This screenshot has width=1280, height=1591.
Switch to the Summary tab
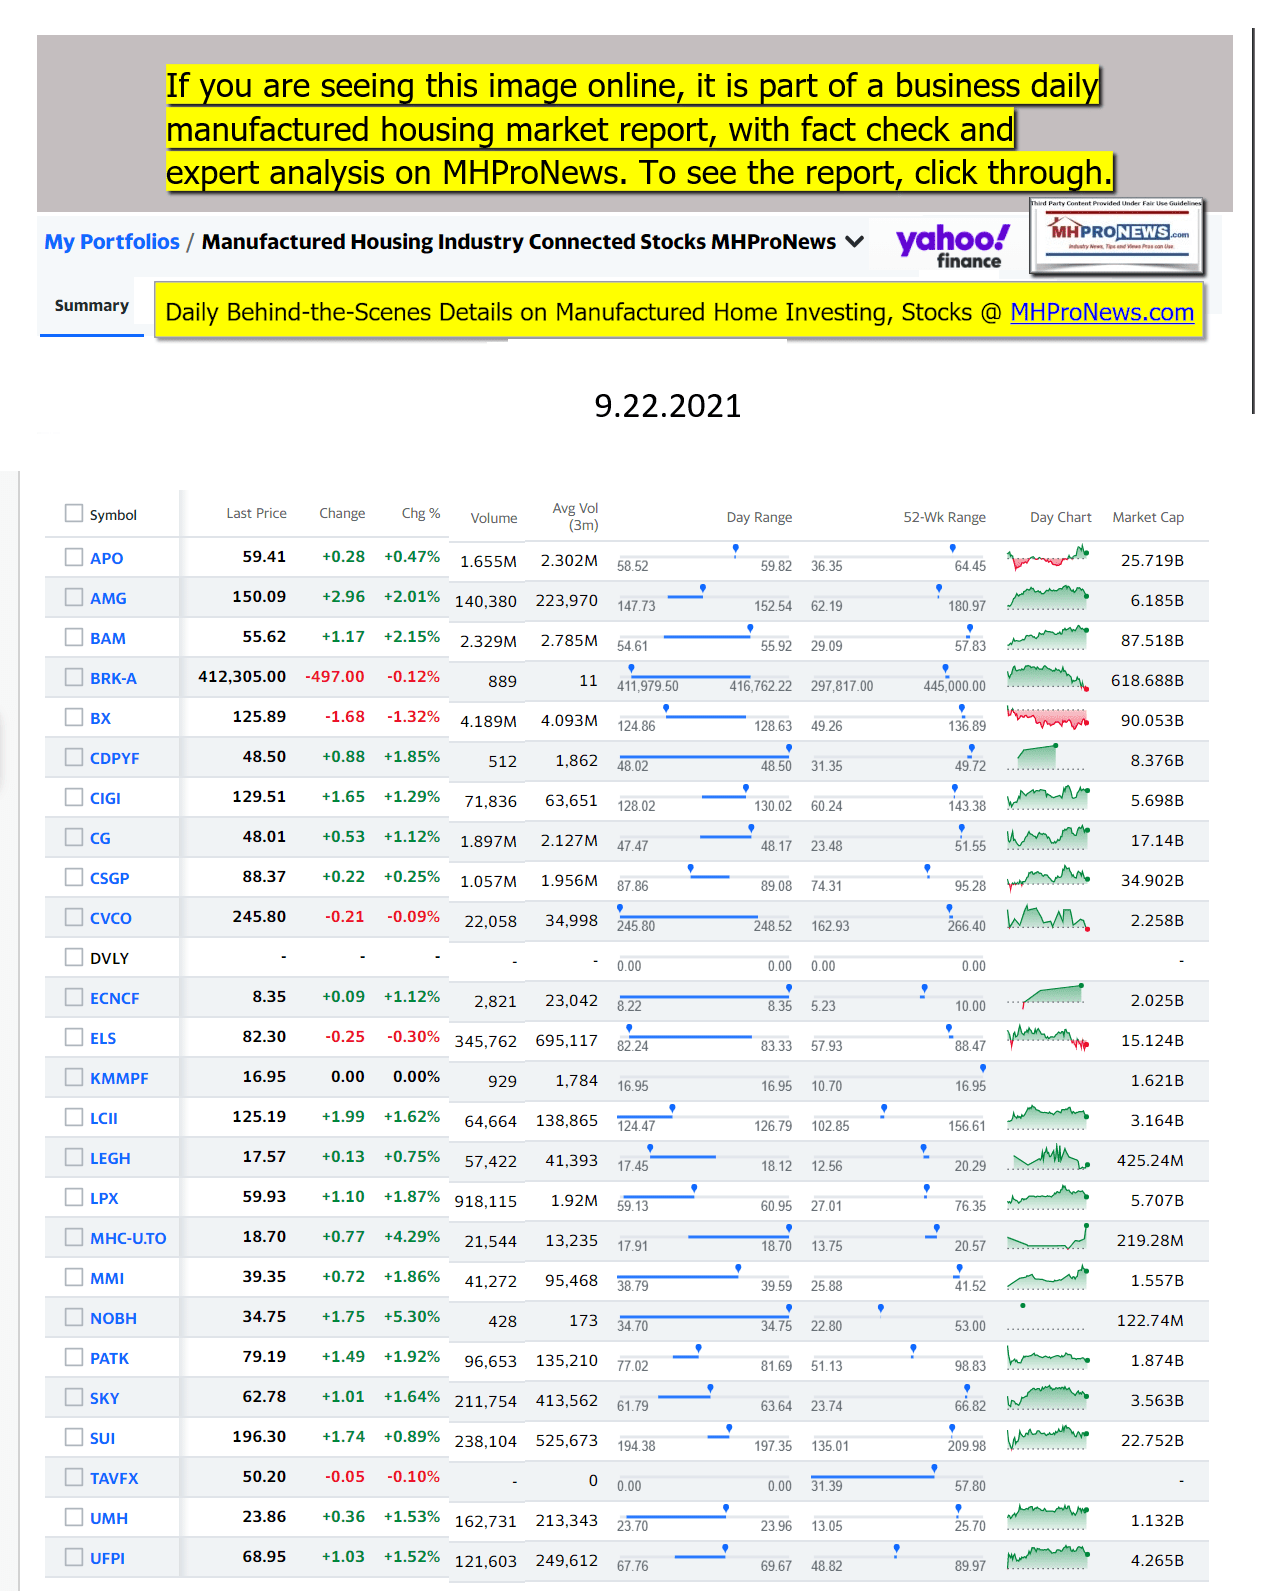pyautogui.click(x=92, y=305)
